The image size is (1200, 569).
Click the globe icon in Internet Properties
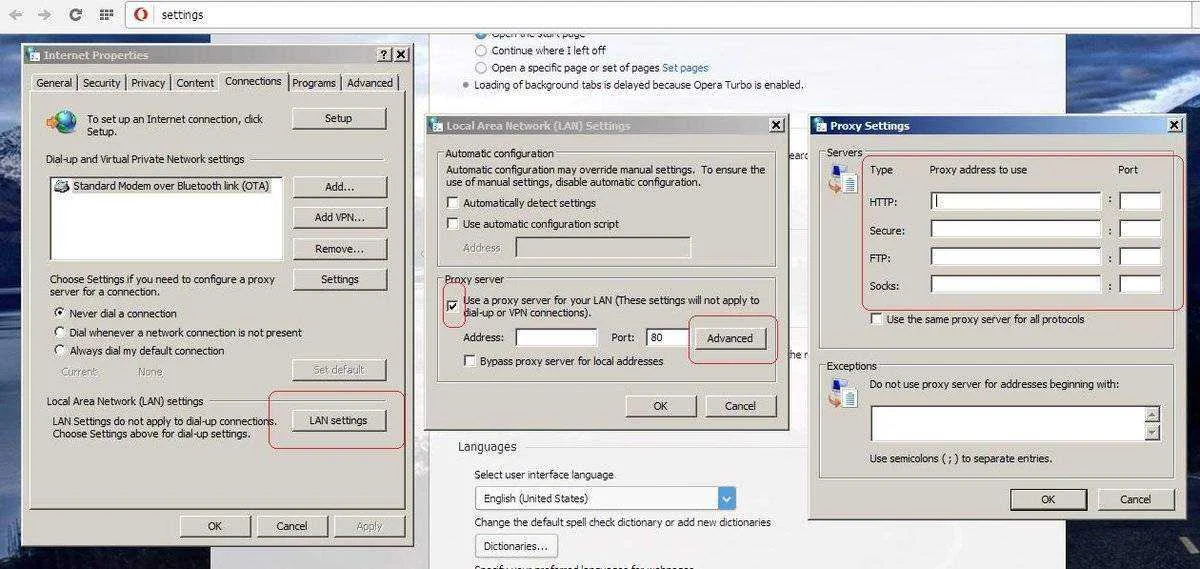click(62, 122)
